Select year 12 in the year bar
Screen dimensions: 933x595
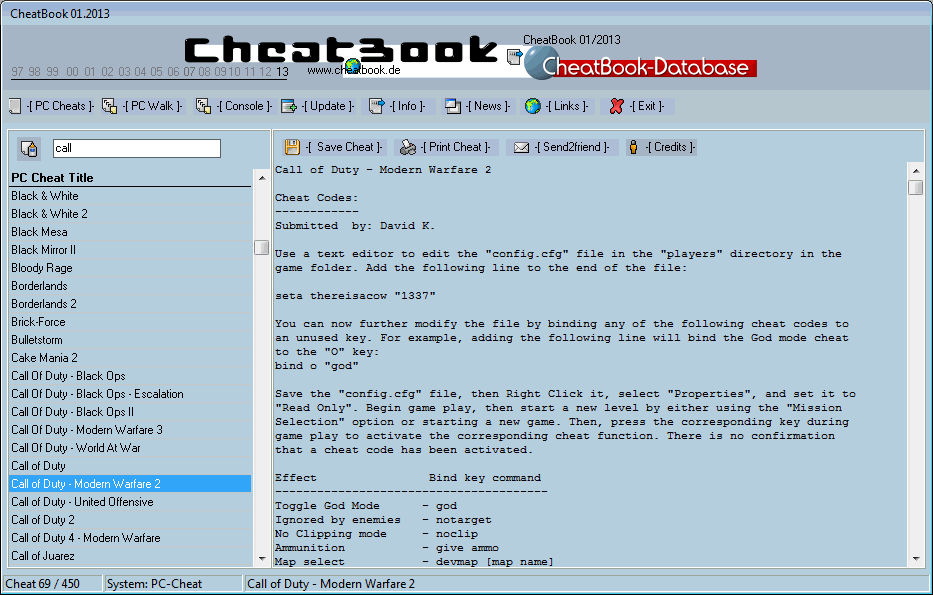[x=265, y=72]
